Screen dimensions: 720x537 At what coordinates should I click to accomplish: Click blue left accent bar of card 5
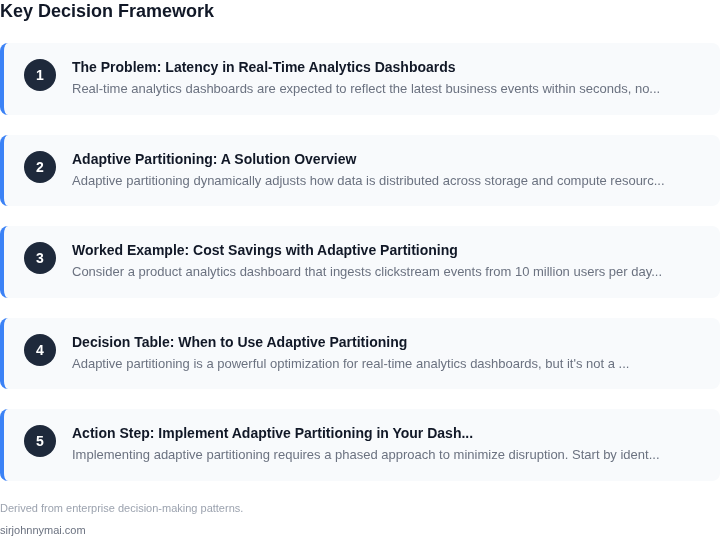2,445
